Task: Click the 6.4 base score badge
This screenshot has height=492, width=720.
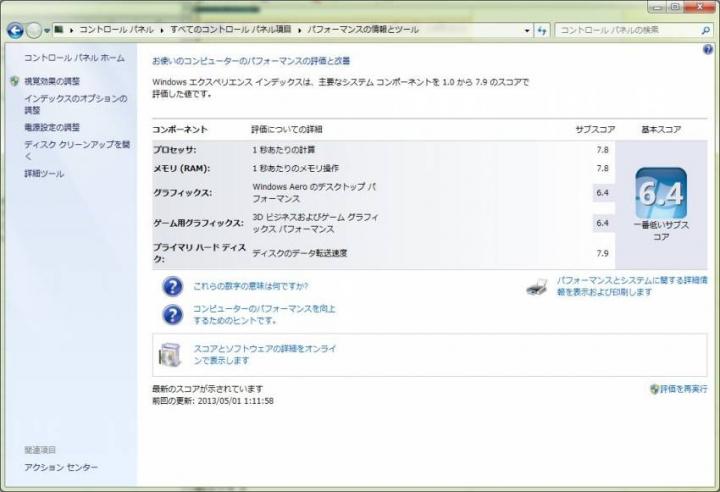Action: (x=660, y=194)
